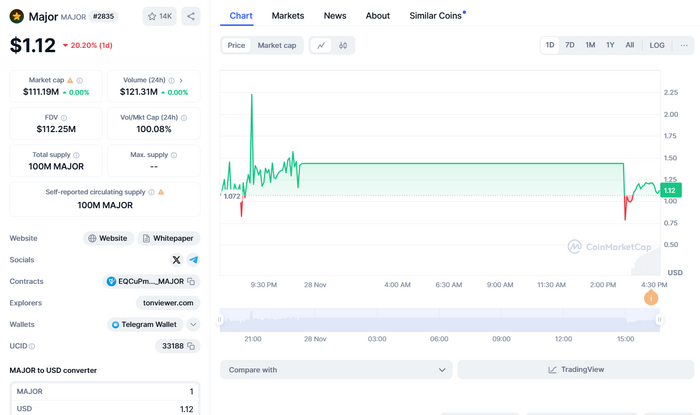
Task: Open the Whitepaper link
Action: click(x=168, y=238)
